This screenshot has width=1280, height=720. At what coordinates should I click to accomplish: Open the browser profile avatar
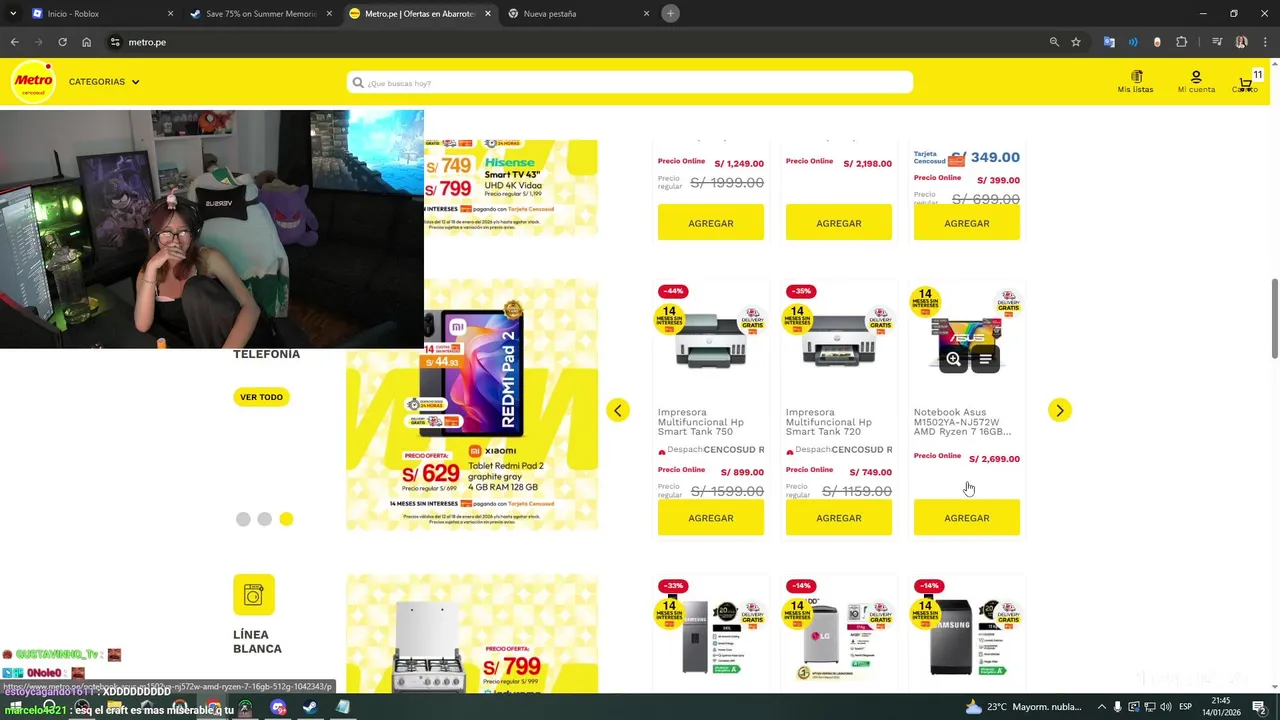(1241, 42)
